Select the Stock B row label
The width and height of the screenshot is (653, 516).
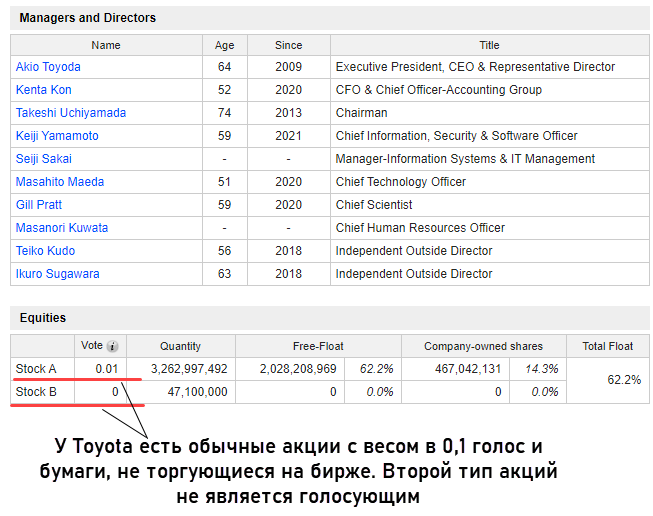coord(36,392)
